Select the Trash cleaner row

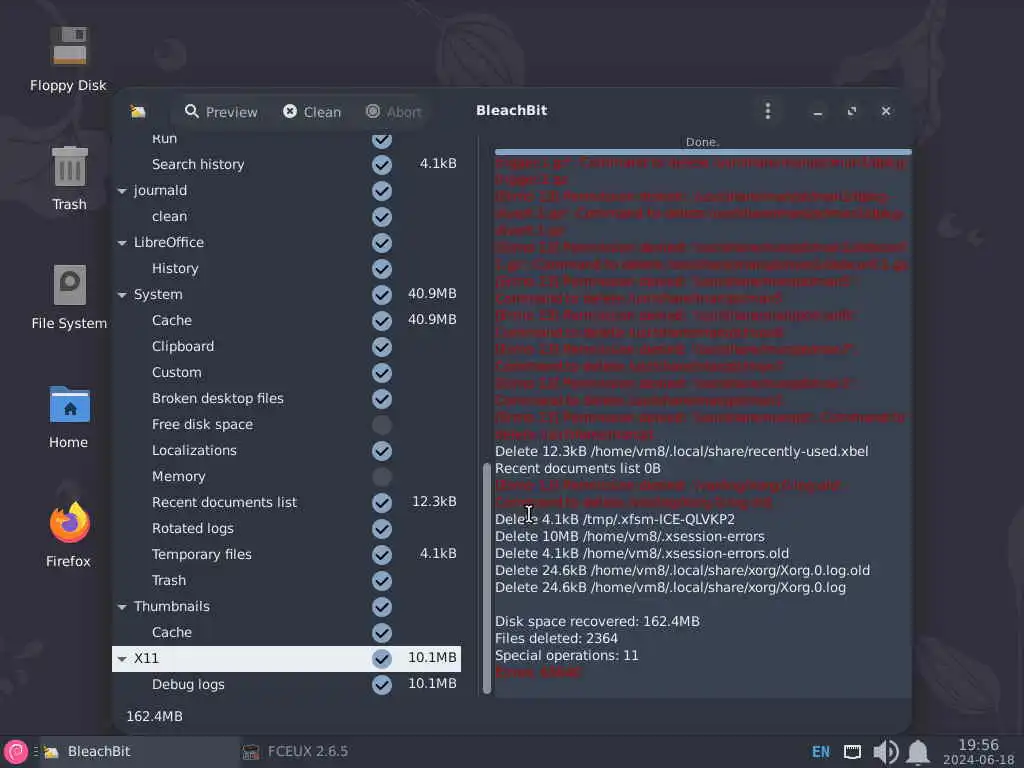click(286, 581)
